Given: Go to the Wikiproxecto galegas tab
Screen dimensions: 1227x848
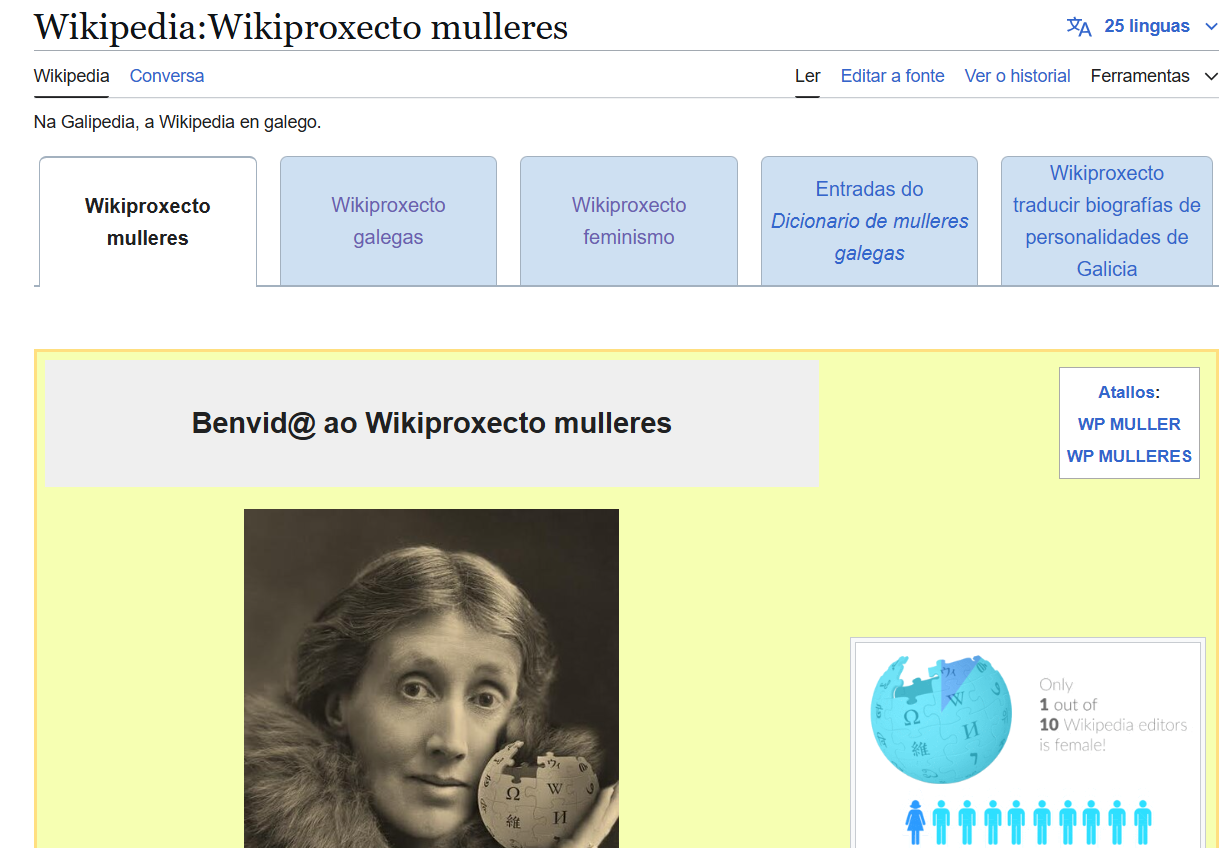Looking at the screenshot, I should point(388,221).
